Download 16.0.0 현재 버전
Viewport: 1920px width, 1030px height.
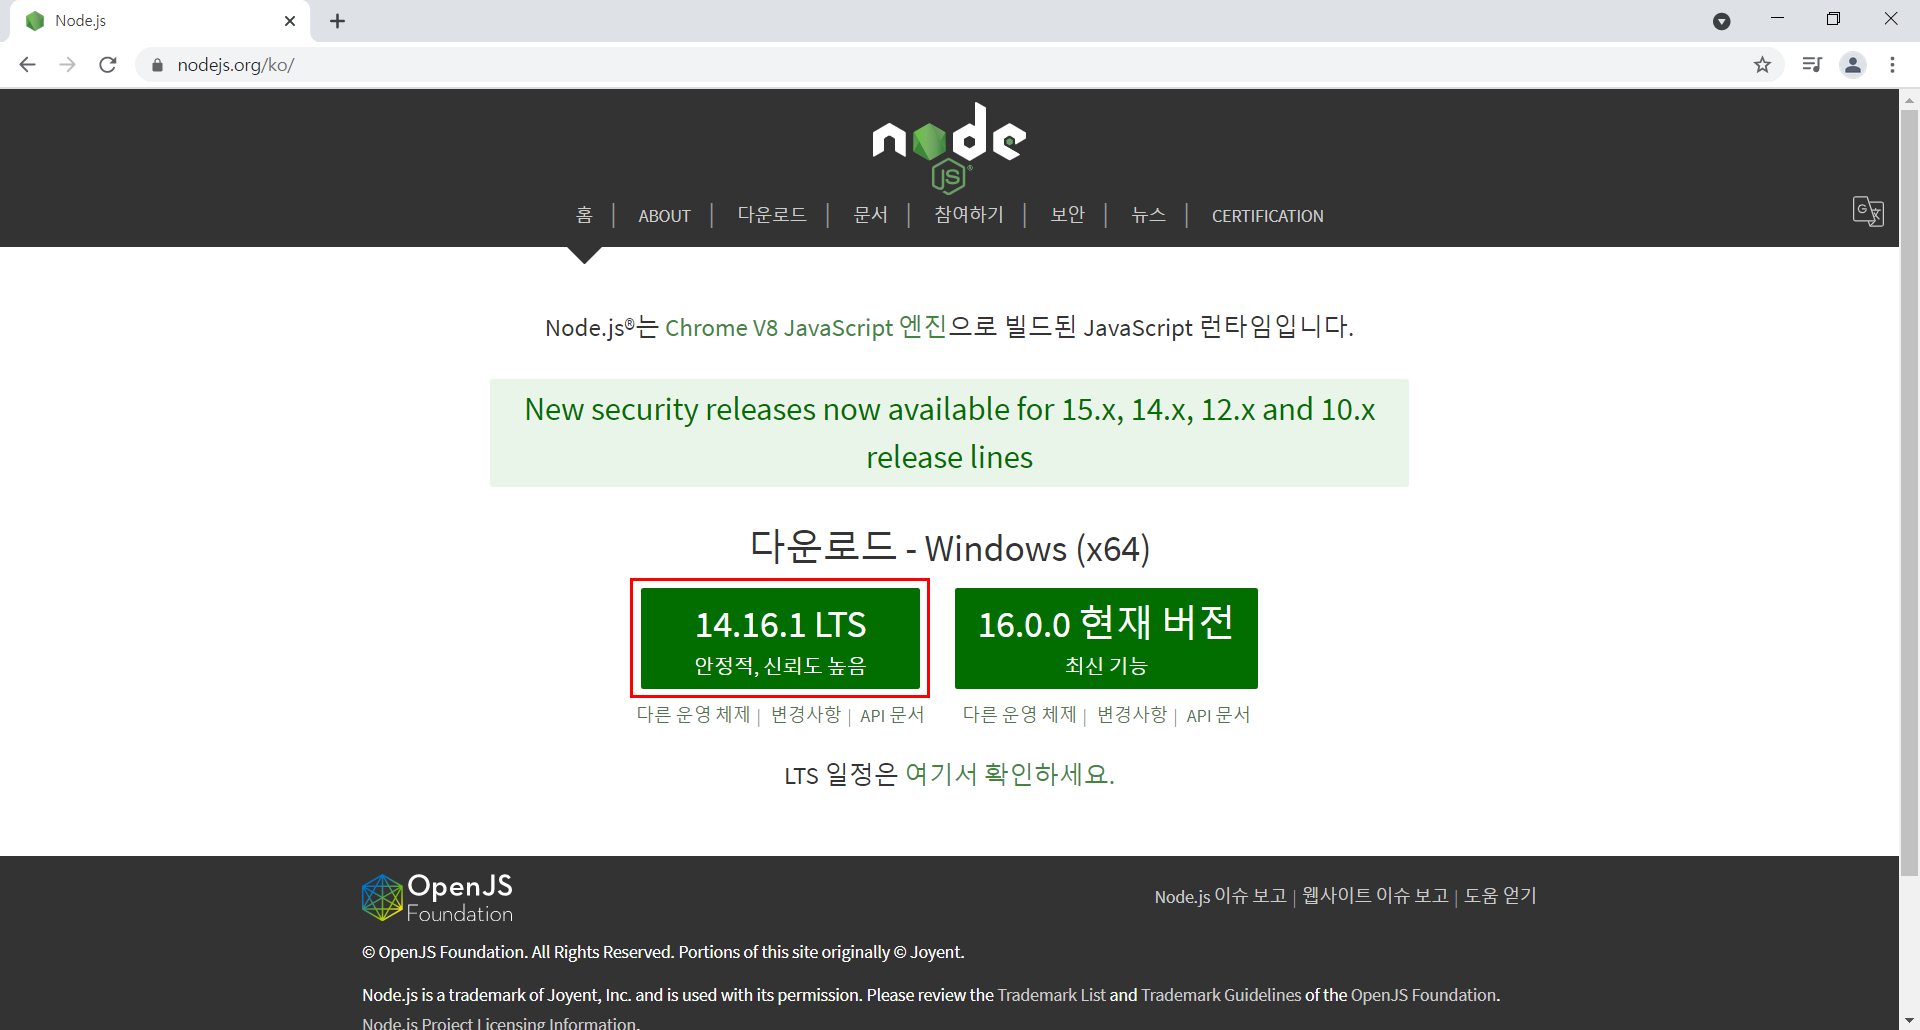tap(1106, 639)
